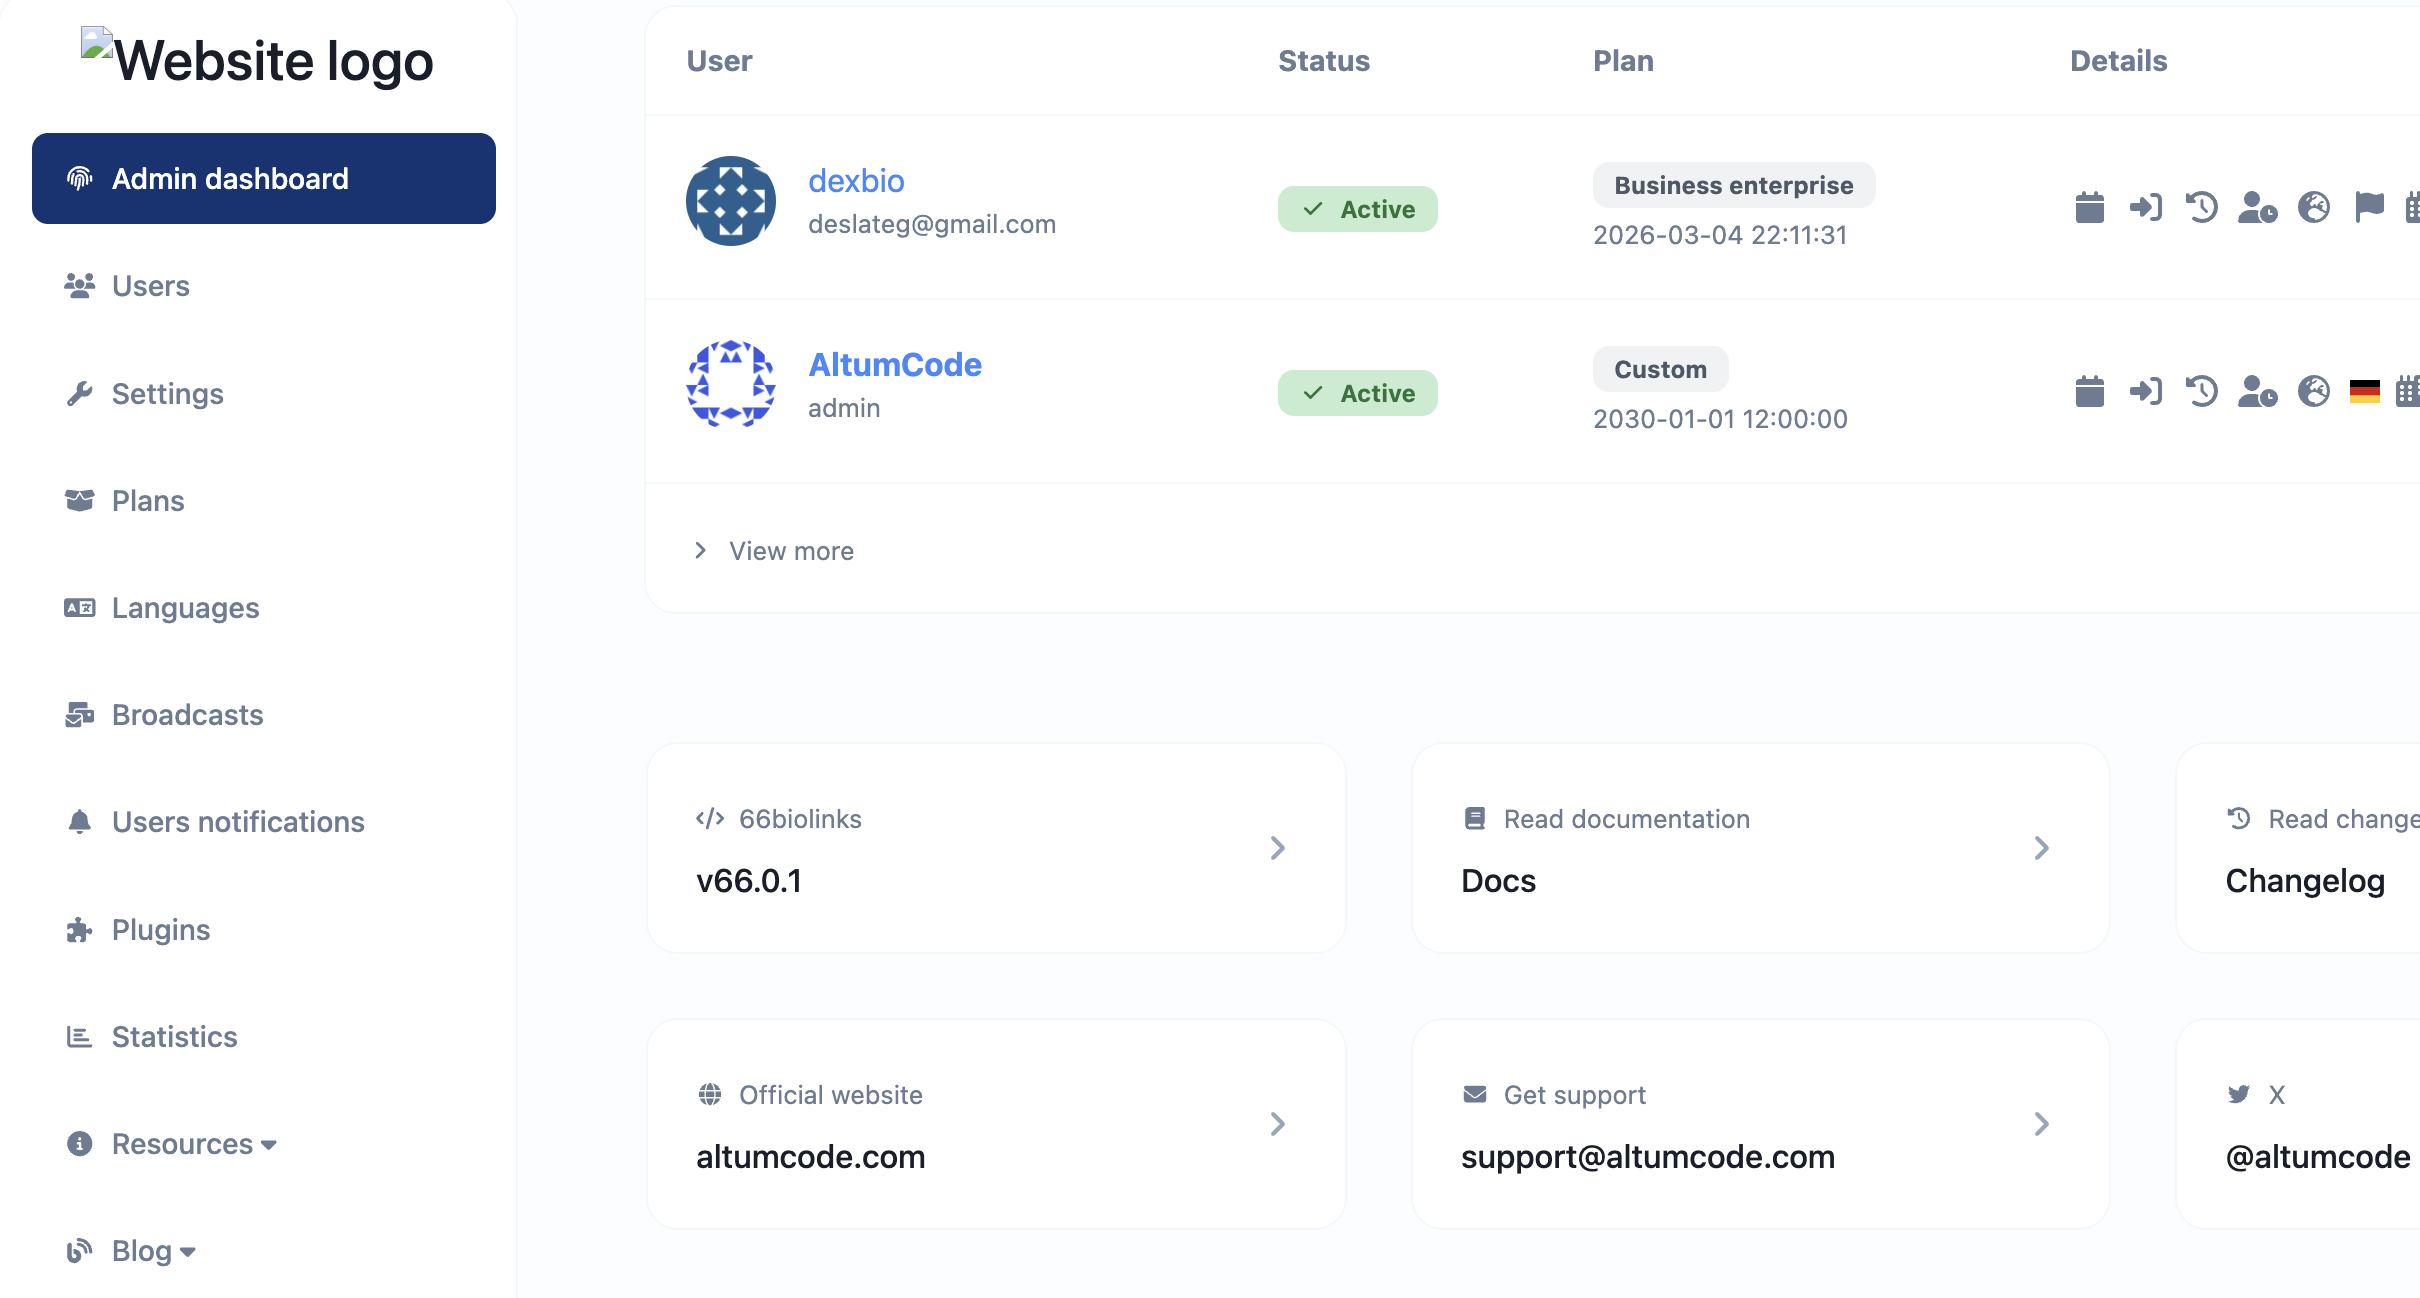The image size is (2420, 1298).
Task: Click the dexbio user avatar
Action: 731,201
